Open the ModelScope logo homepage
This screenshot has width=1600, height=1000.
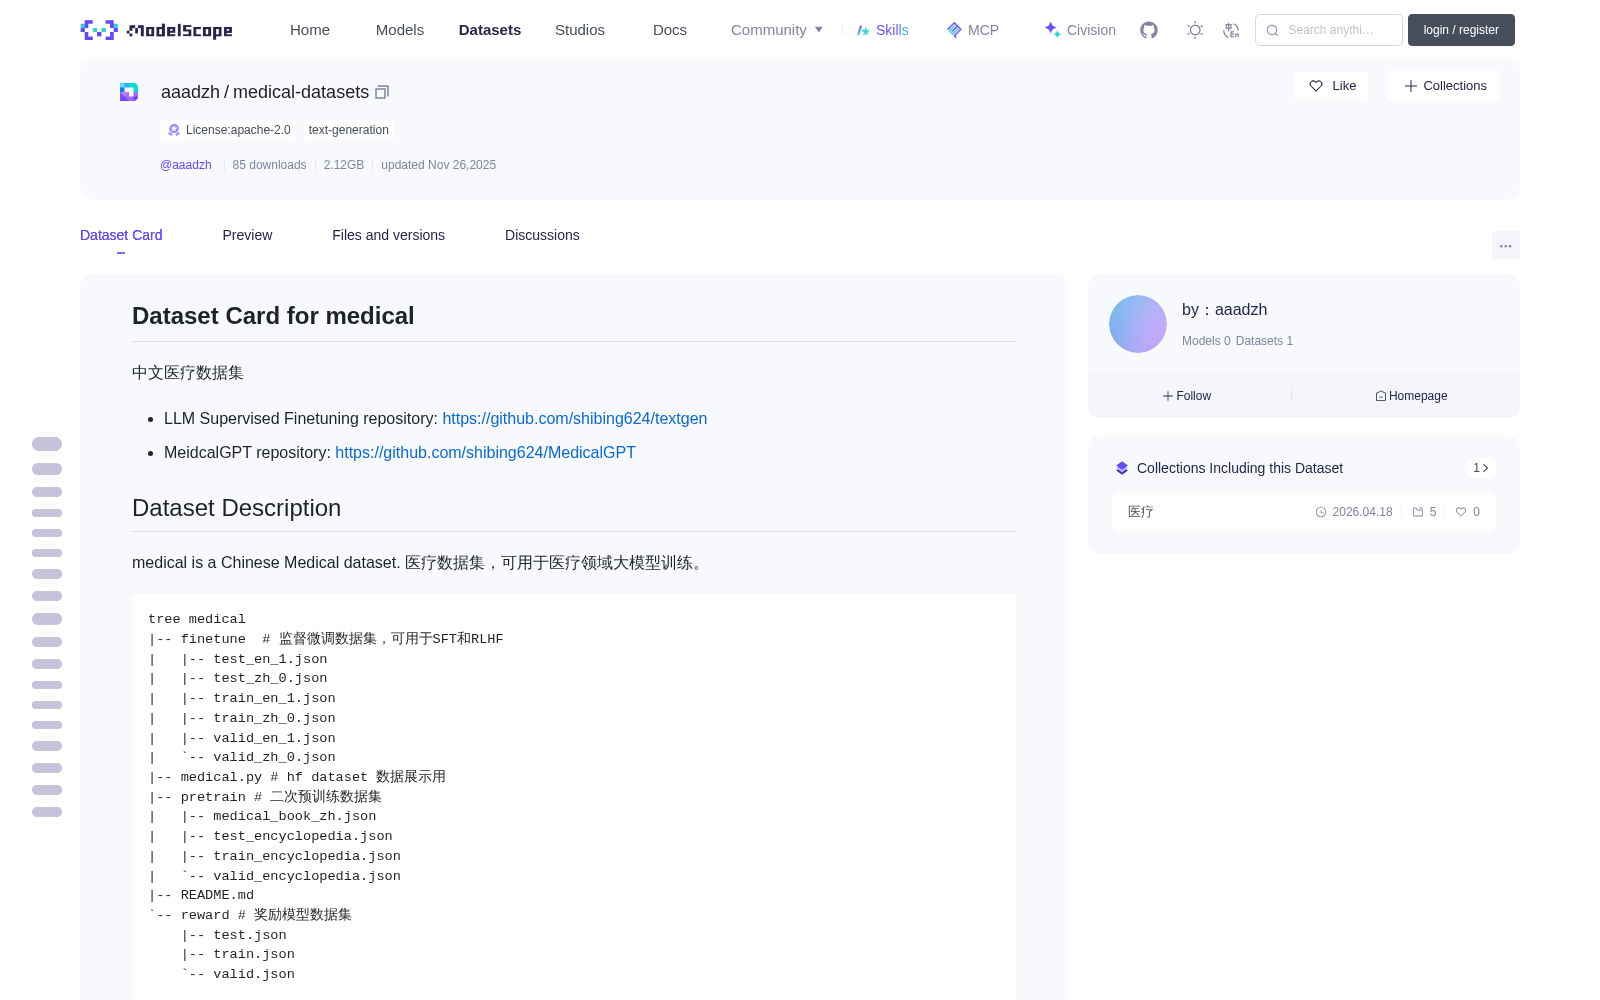click(x=157, y=30)
